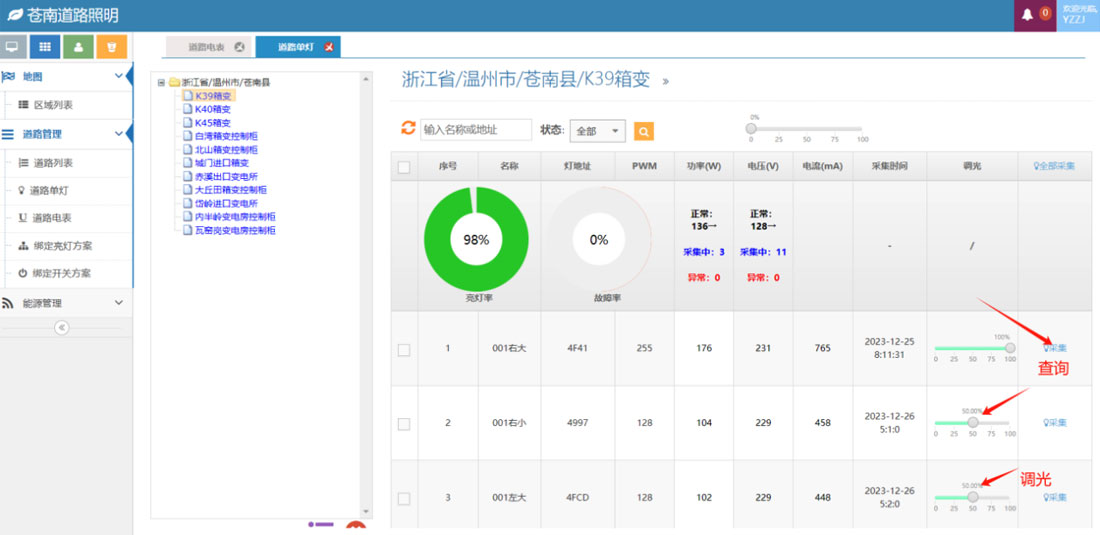Click the blue grid shortcut icon
This screenshot has height=535, width=1100.
click(x=45, y=46)
